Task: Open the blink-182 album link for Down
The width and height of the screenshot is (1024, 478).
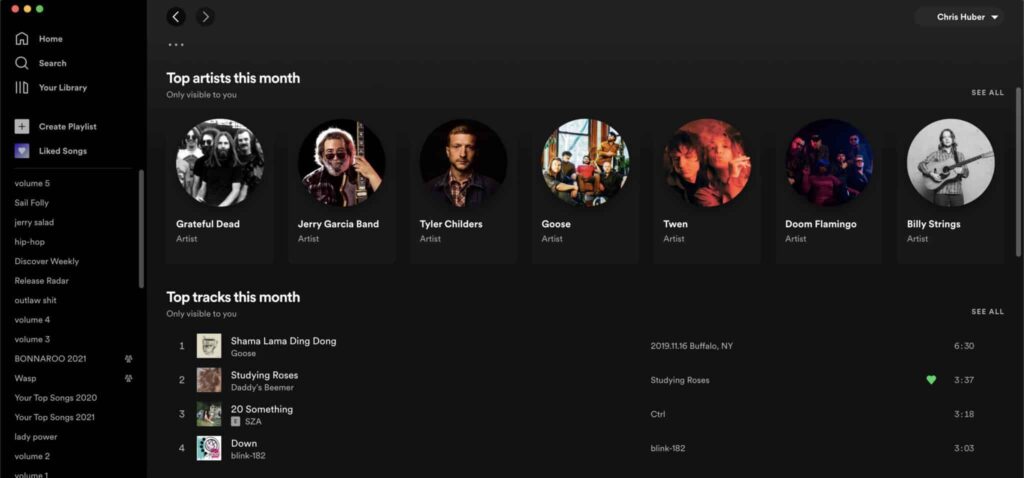Action: (x=667, y=448)
